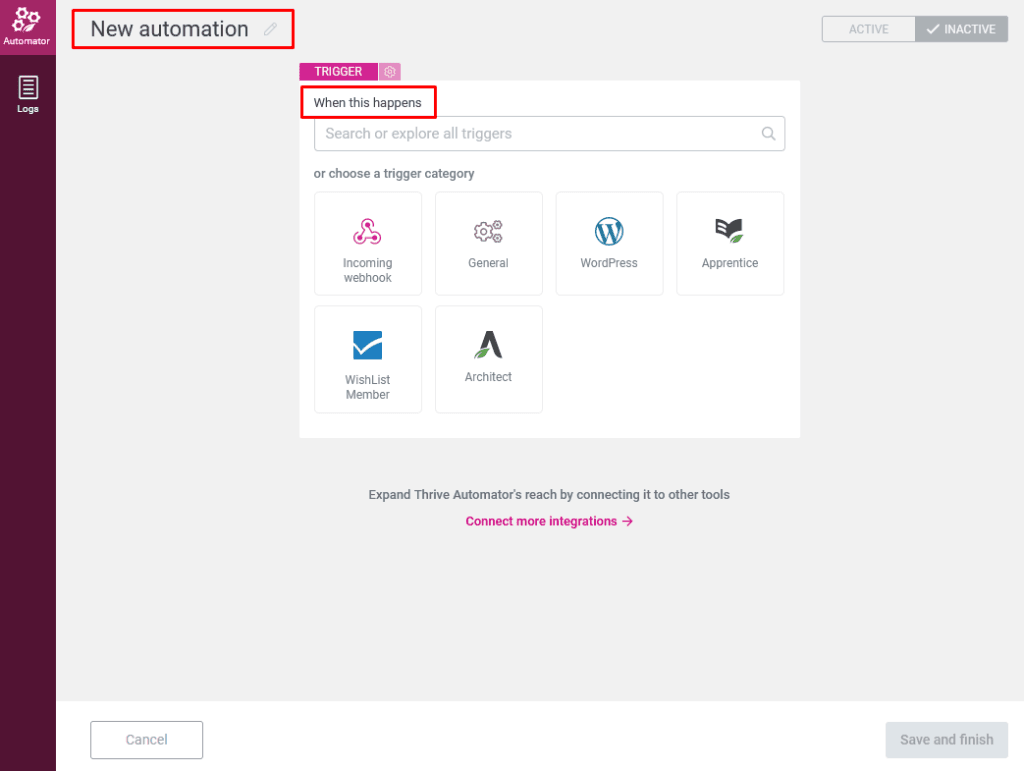The width and height of the screenshot is (1024, 771).
Task: Open the Logs sidebar icon
Action: tap(27, 95)
